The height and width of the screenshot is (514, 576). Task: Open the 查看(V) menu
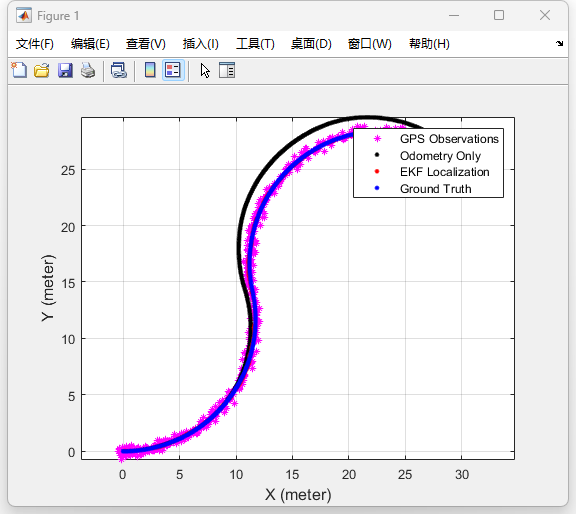coord(145,44)
